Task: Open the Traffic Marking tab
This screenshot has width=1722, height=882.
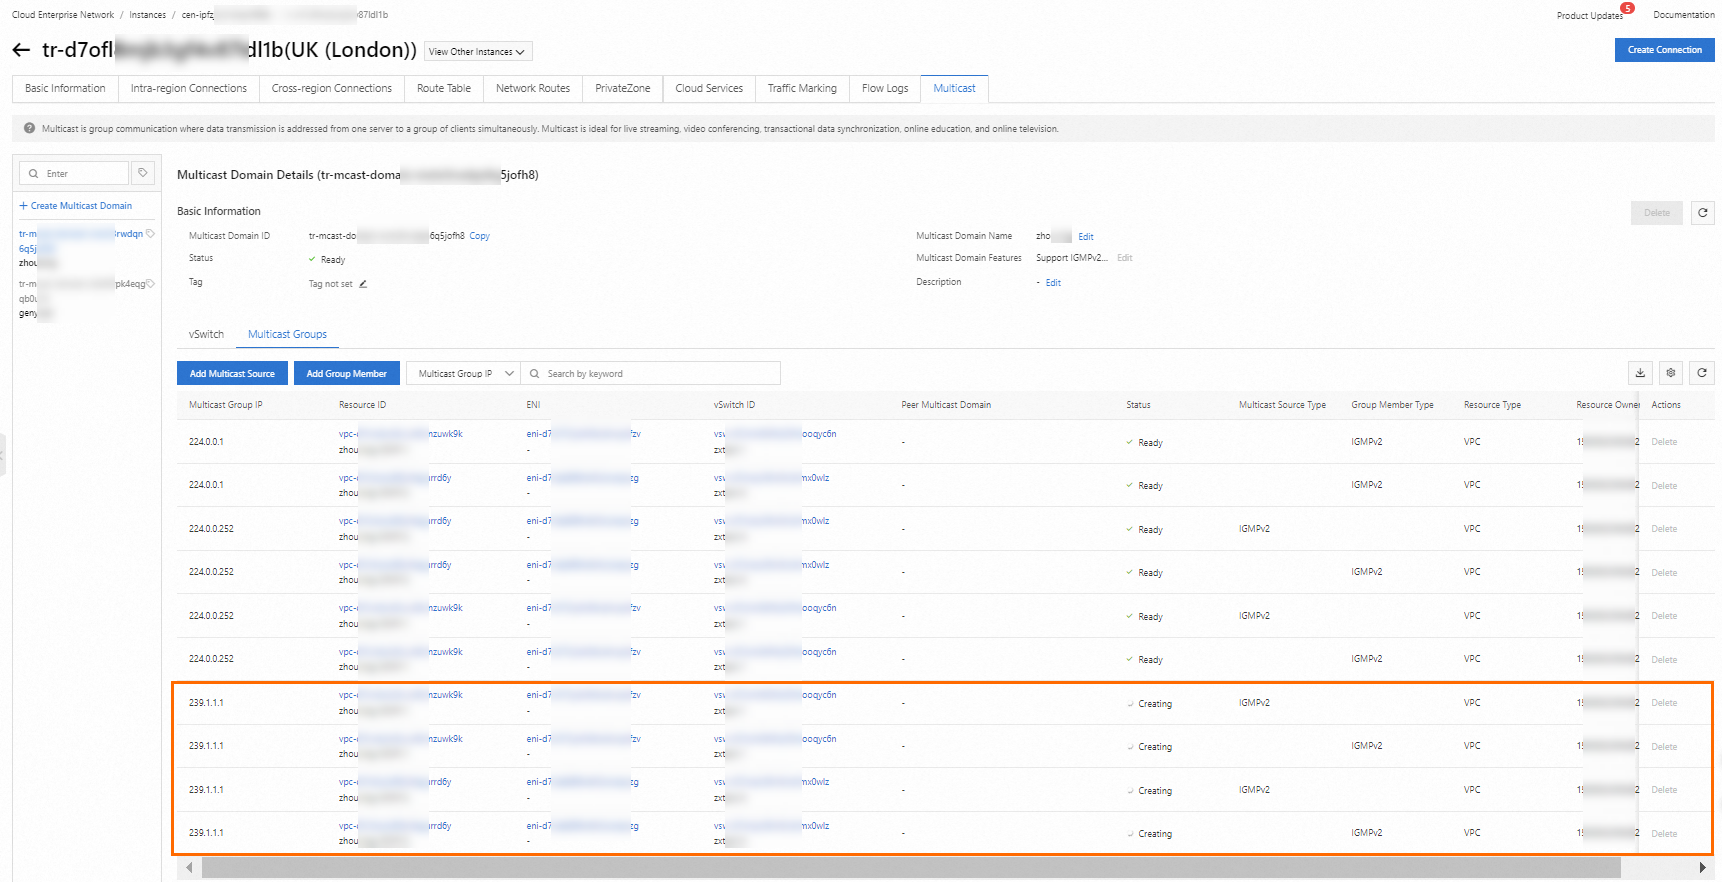Action: 802,88
